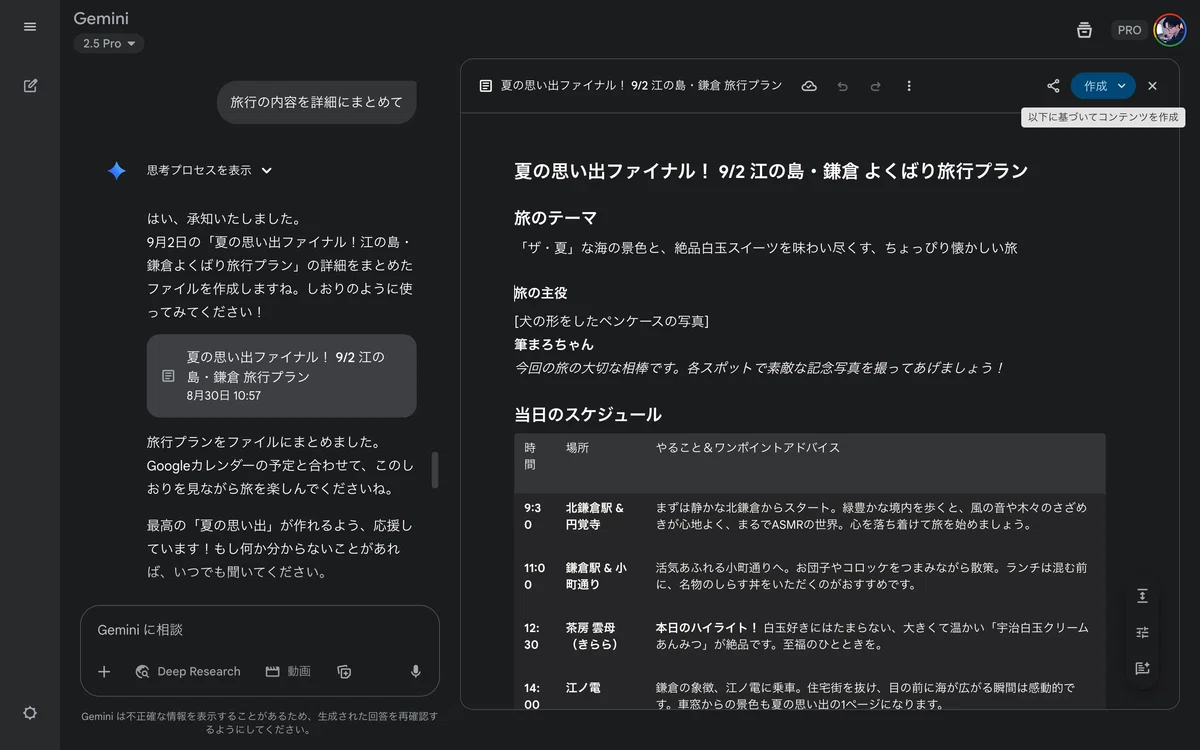Open the saved items stack icon

click(x=1084, y=30)
